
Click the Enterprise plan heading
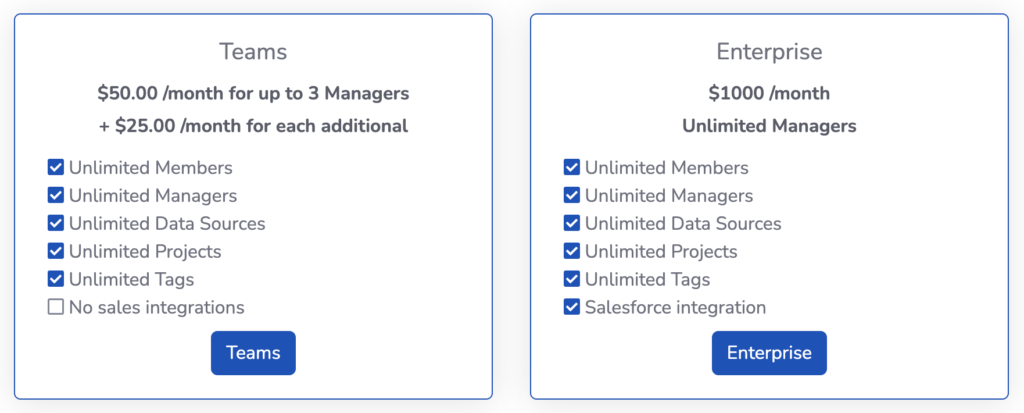(769, 52)
